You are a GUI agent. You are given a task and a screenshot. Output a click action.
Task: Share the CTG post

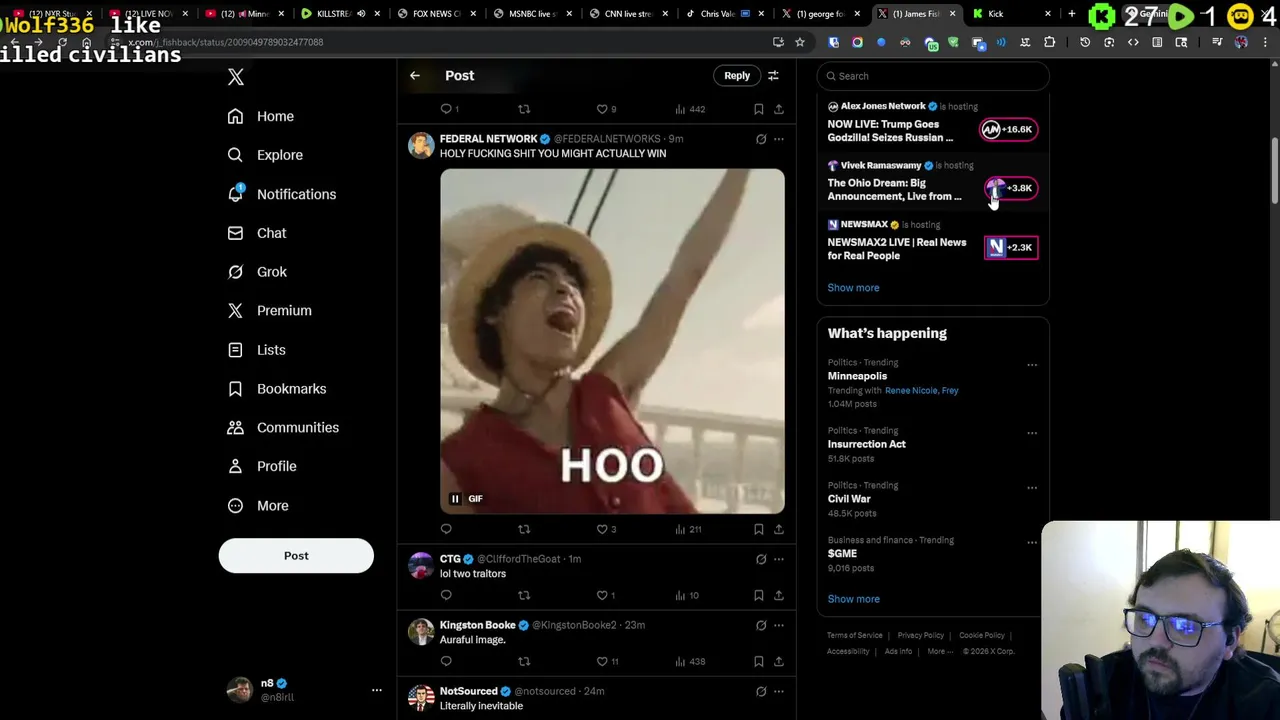pos(779,595)
